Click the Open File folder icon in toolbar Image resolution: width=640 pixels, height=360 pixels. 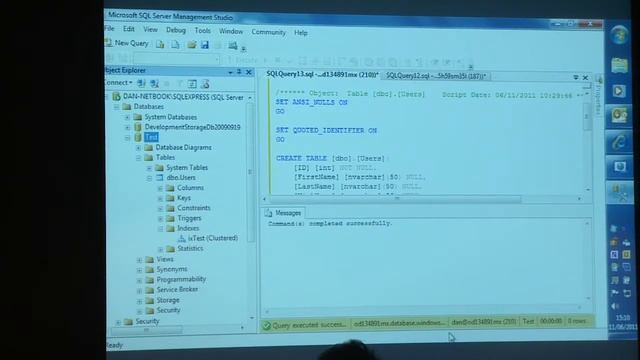[x=191, y=44]
